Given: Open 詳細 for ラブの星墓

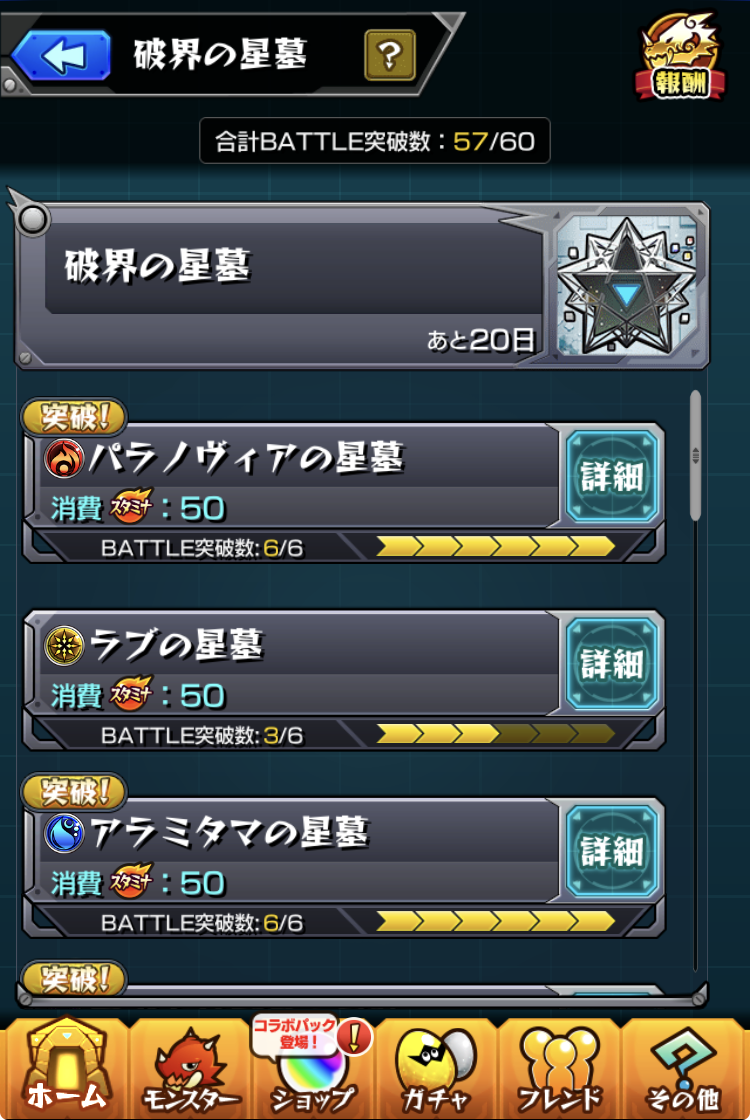Looking at the screenshot, I should coord(612,664).
